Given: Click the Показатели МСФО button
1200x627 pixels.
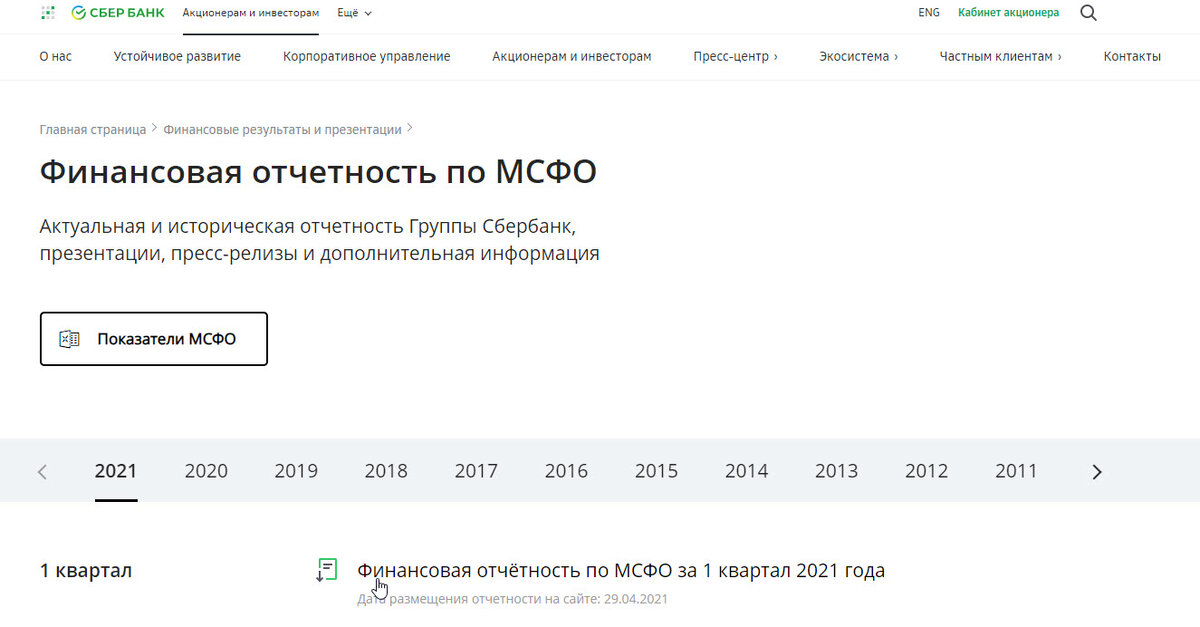Looking at the screenshot, I should coord(153,338).
